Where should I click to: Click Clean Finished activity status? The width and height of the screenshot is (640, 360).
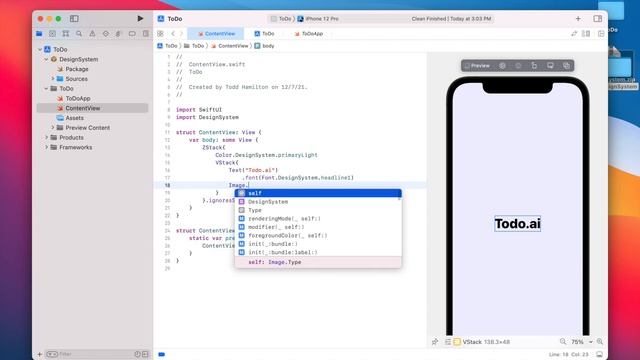[451, 19]
